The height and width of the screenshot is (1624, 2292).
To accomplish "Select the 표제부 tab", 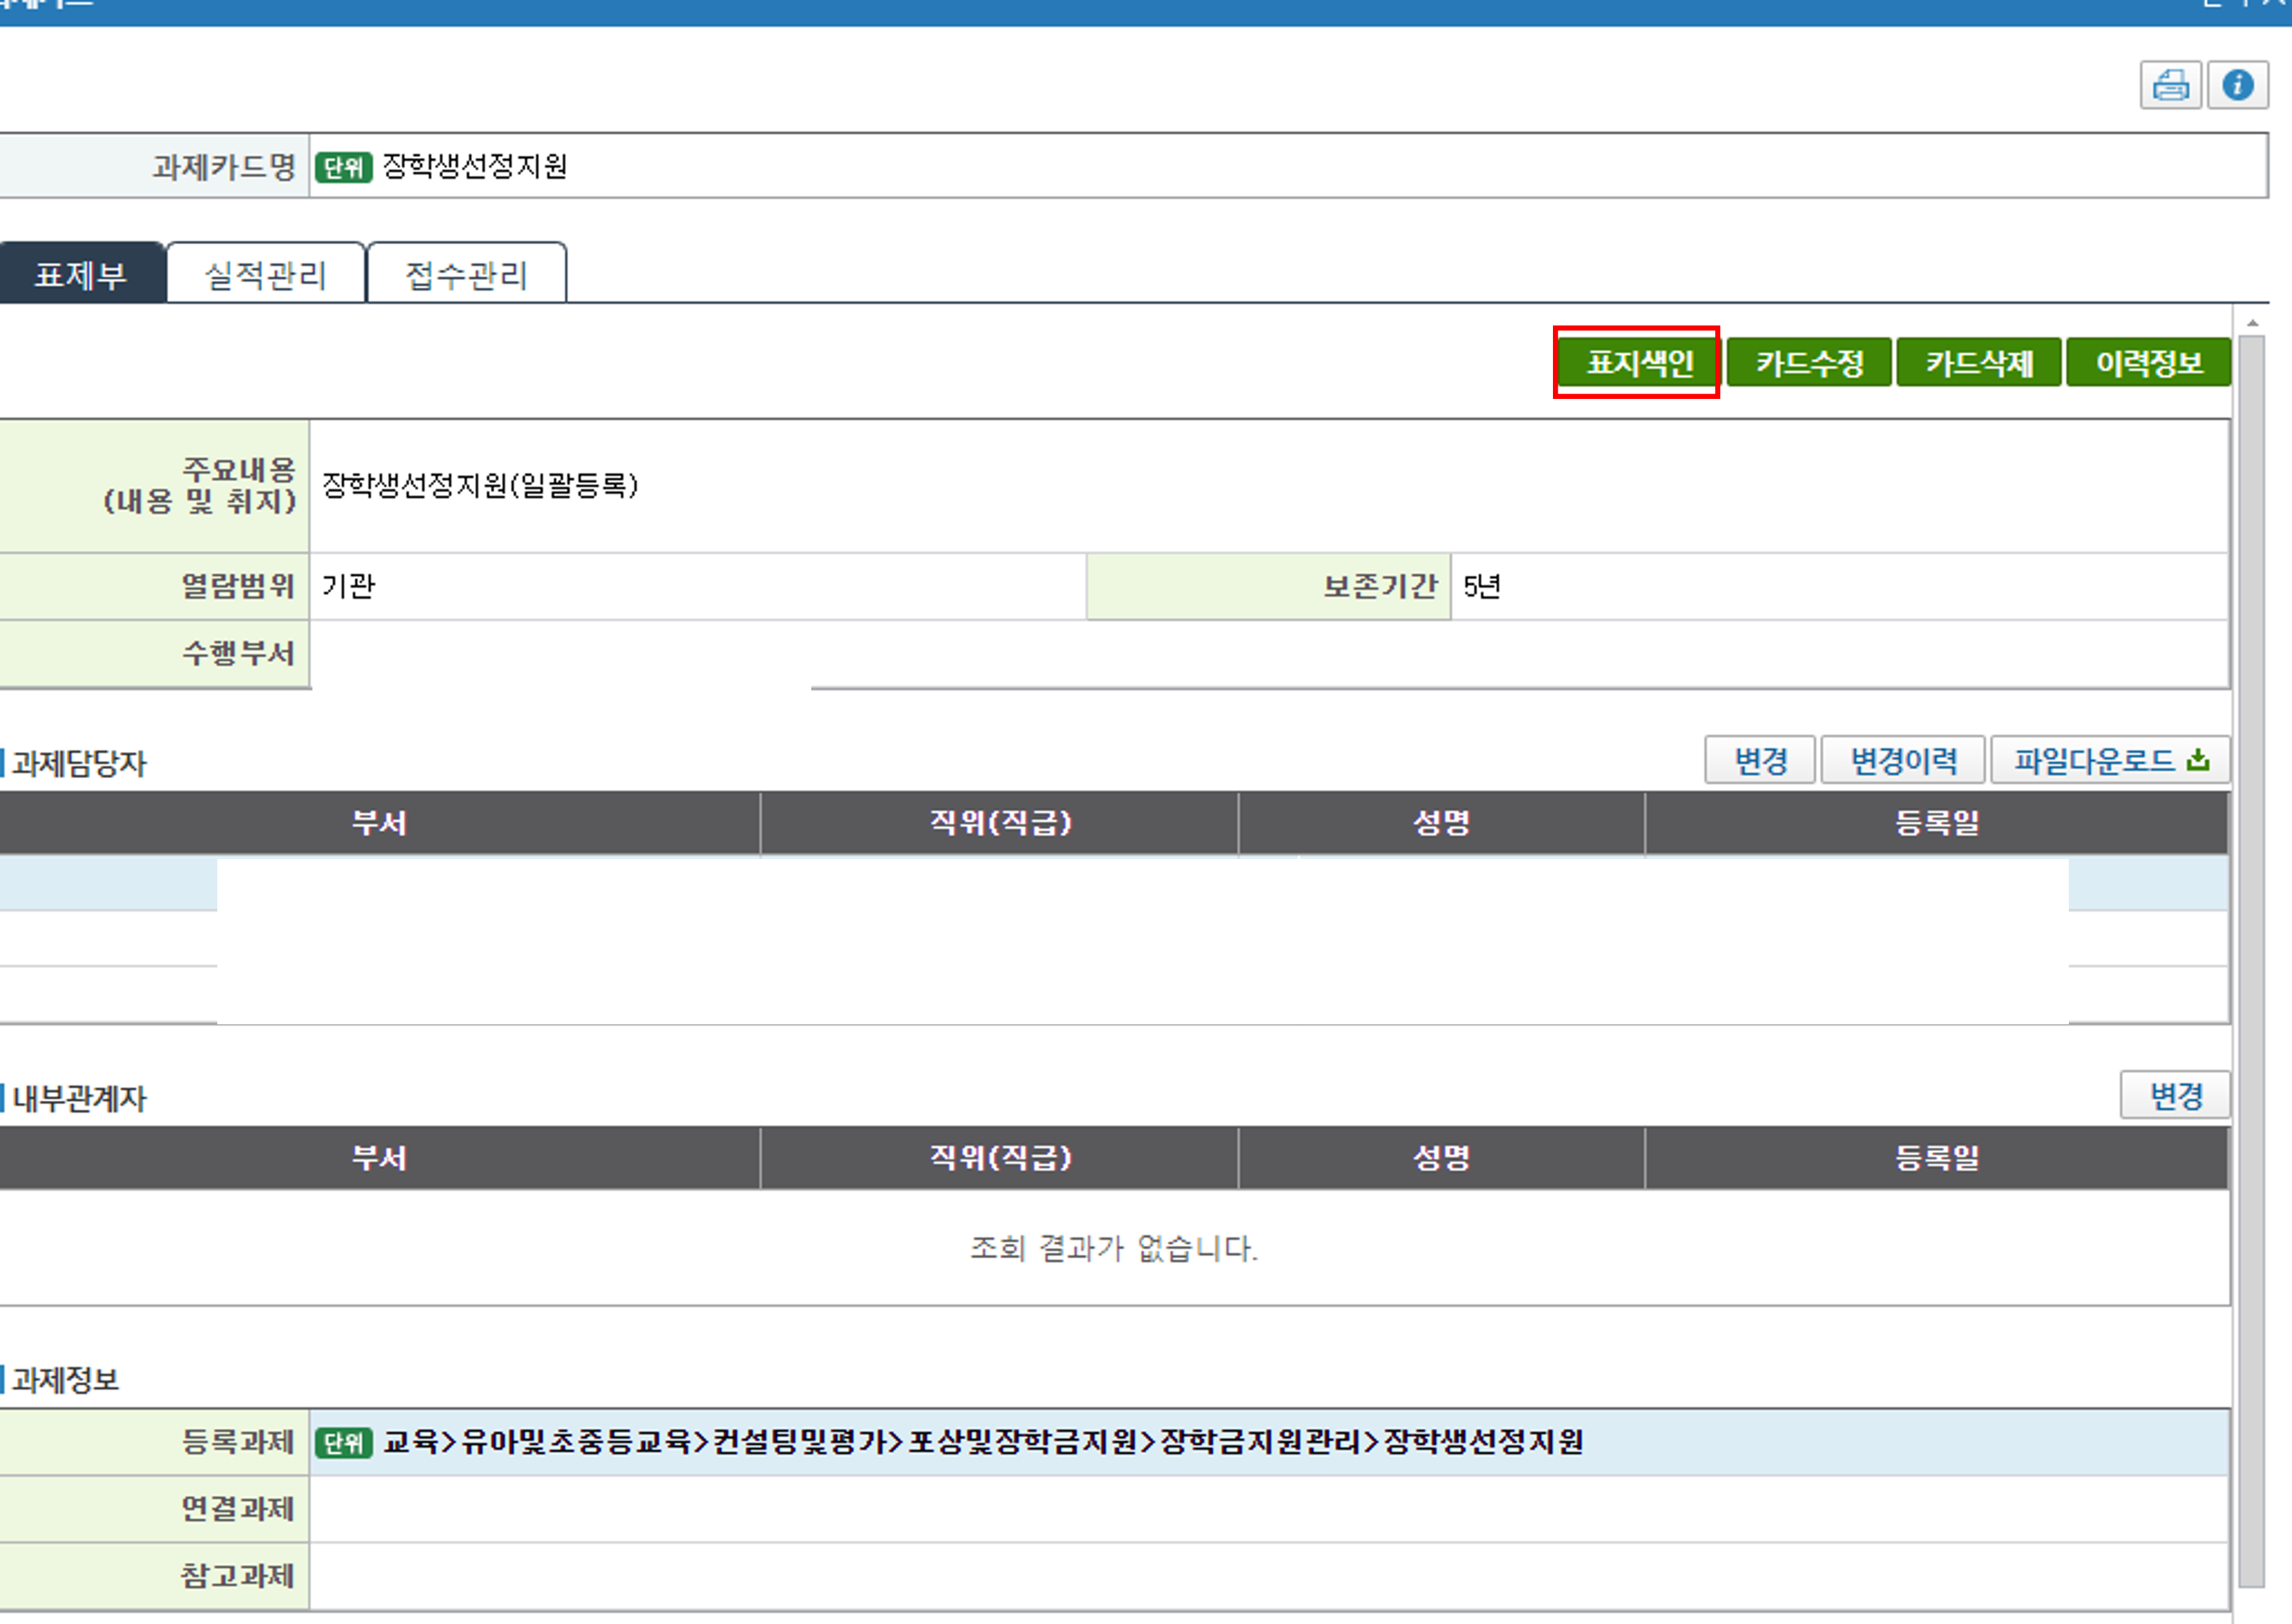I will pos(81,275).
